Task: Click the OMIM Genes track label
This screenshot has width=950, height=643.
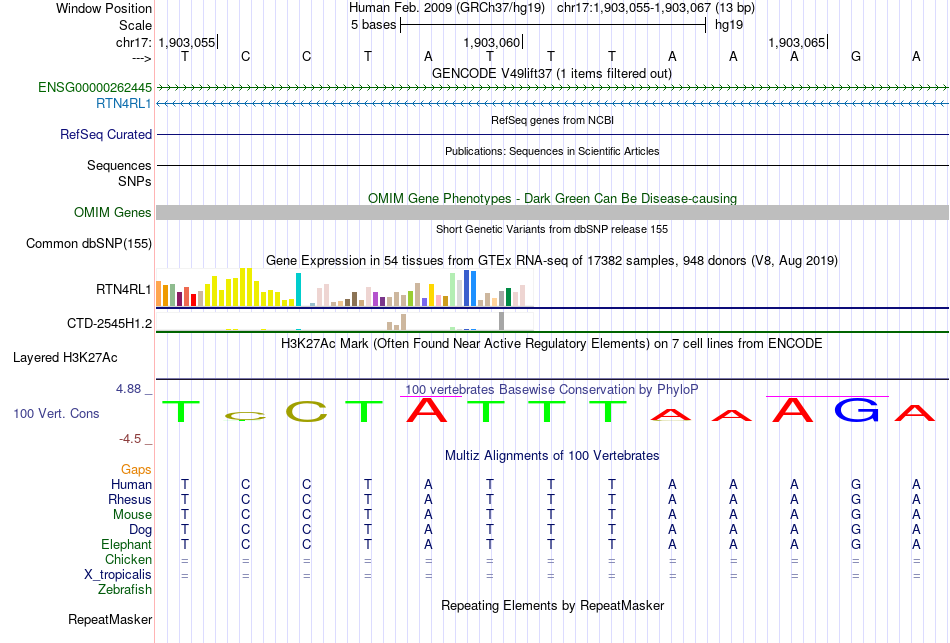Action: coord(113,213)
